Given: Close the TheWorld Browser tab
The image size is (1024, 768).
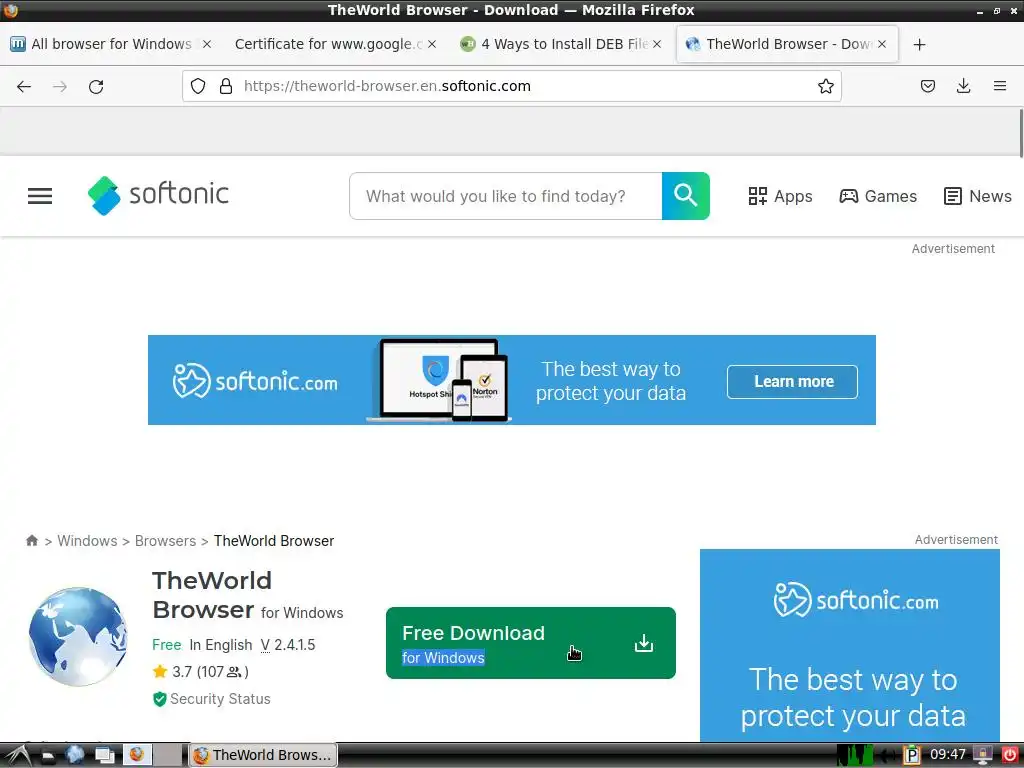Looking at the screenshot, I should click(x=882, y=44).
